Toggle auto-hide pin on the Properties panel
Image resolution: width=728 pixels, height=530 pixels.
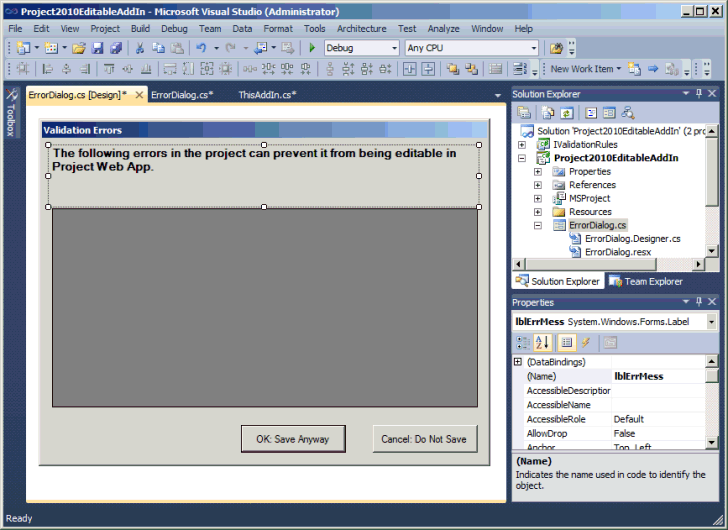click(x=699, y=302)
